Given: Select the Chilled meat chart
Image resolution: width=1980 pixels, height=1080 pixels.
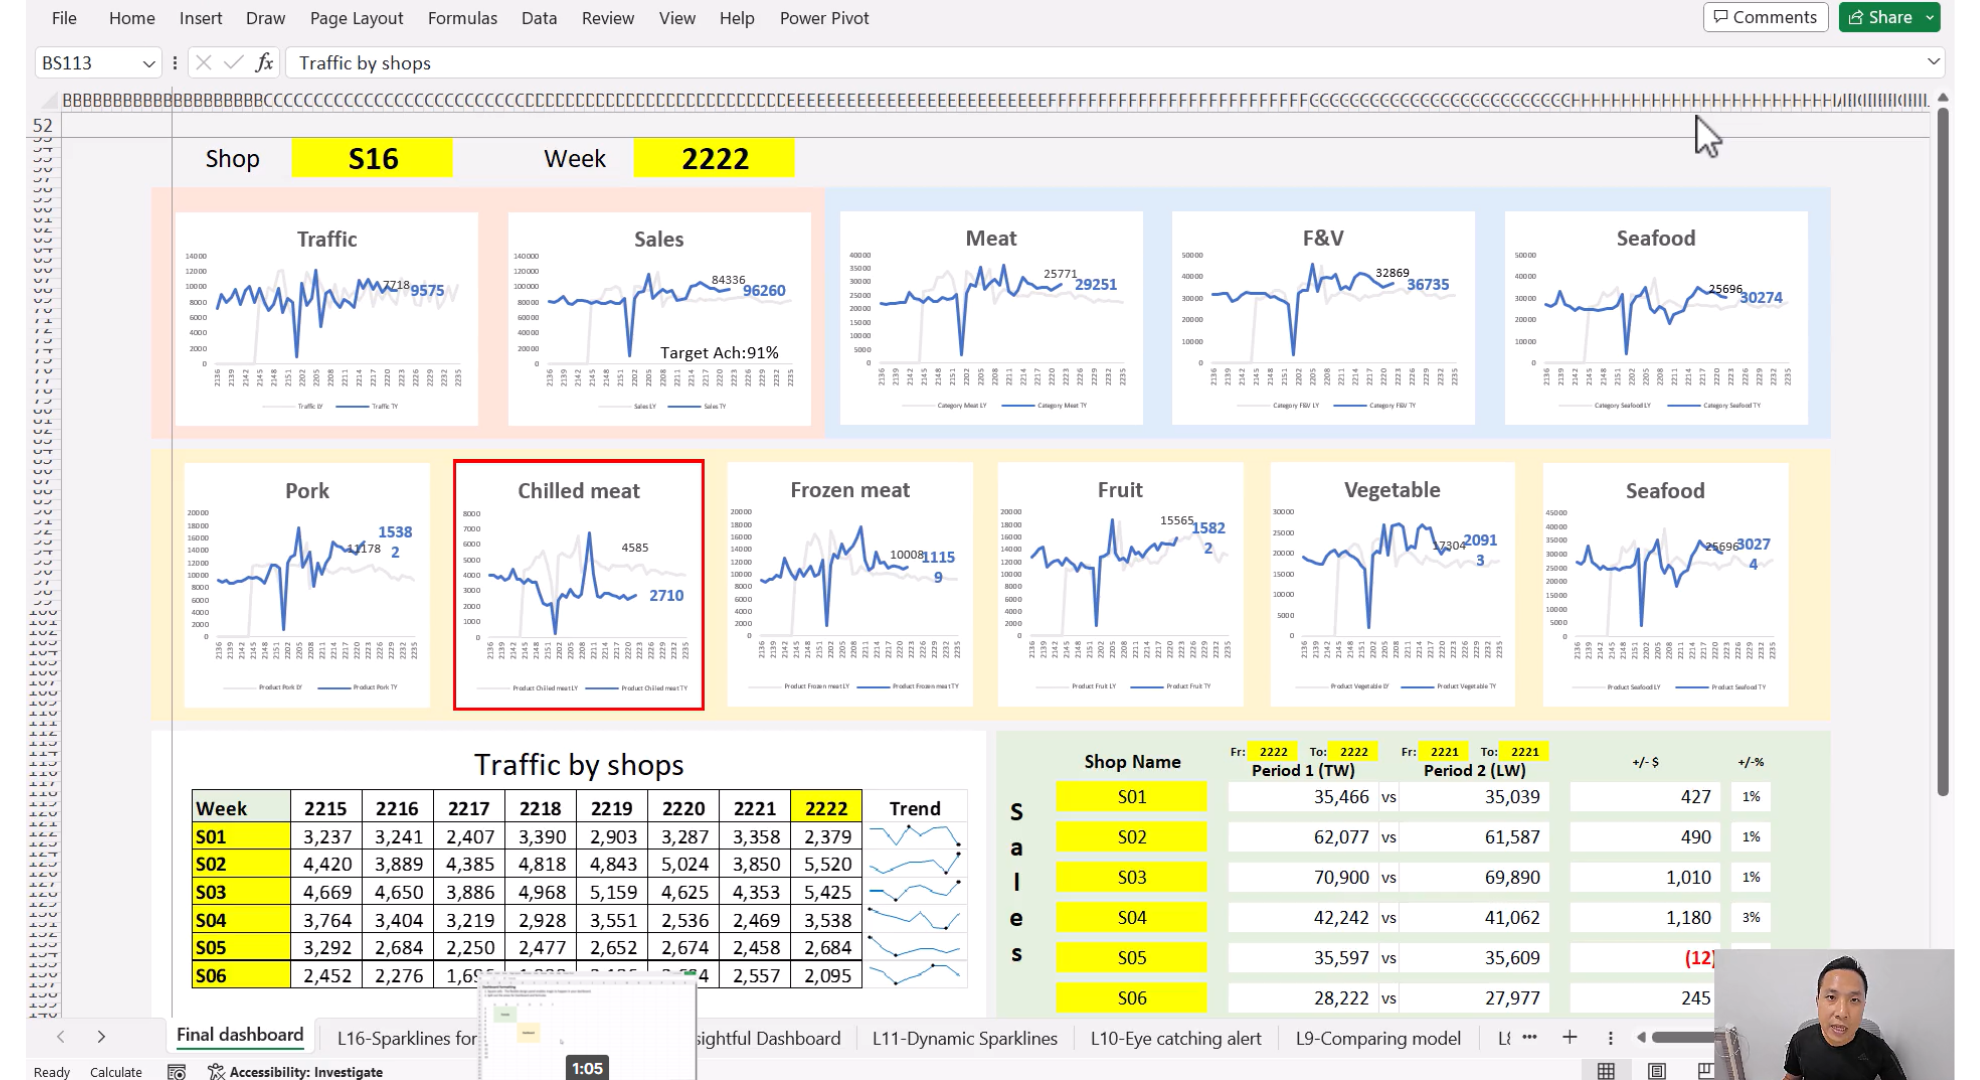Looking at the screenshot, I should [x=578, y=584].
